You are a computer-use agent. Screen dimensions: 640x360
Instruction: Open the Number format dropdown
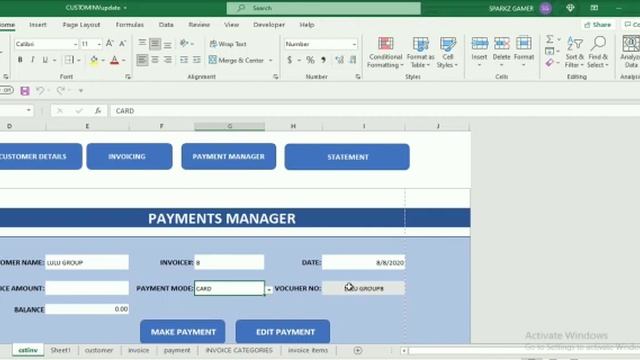coord(354,44)
